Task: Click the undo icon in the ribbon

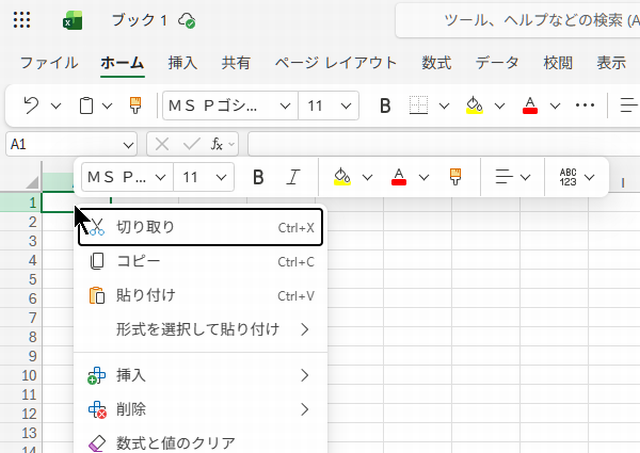Action: click(x=31, y=105)
